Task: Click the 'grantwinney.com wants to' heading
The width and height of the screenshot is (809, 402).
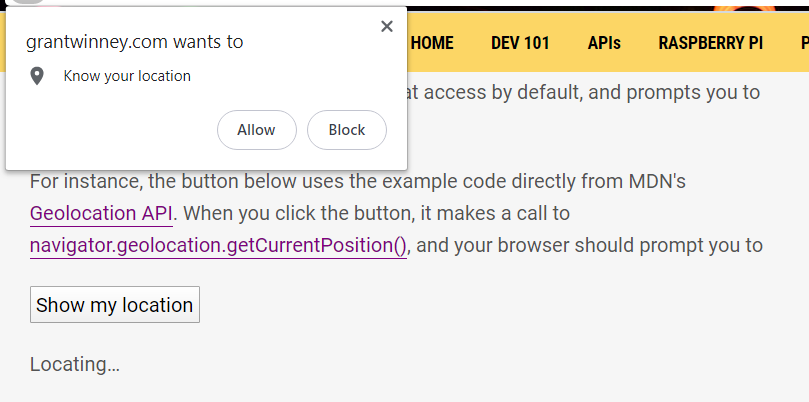Action: pyautogui.click(x=134, y=42)
